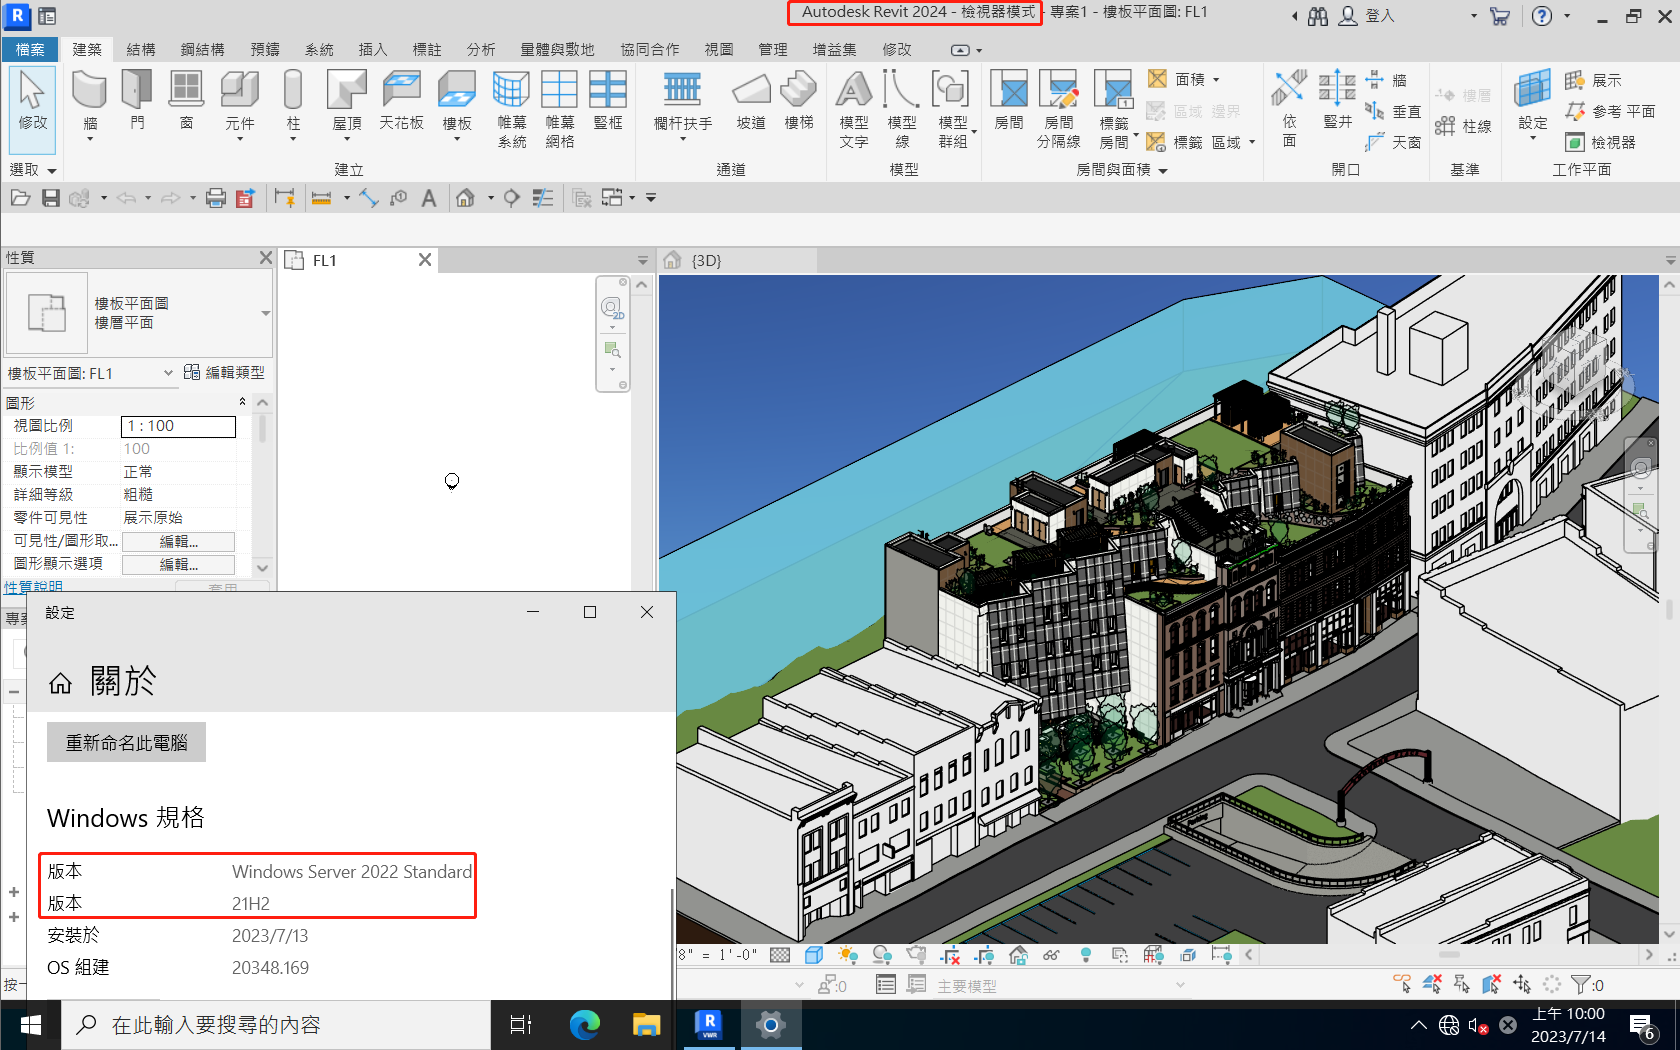Click the Windows search box on taskbar
This screenshot has height=1050, width=1680.
pyautogui.click(x=277, y=1025)
